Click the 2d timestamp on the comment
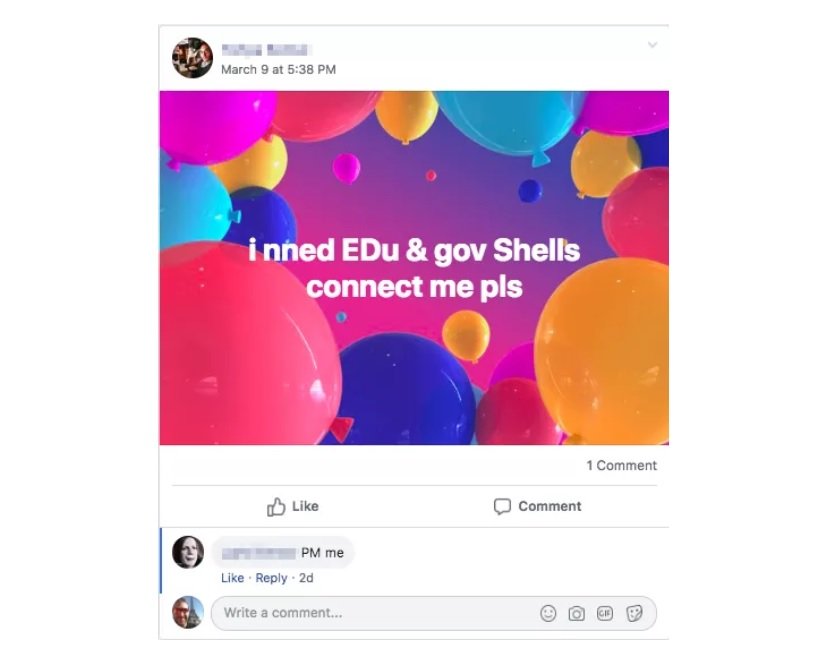 click(x=306, y=578)
